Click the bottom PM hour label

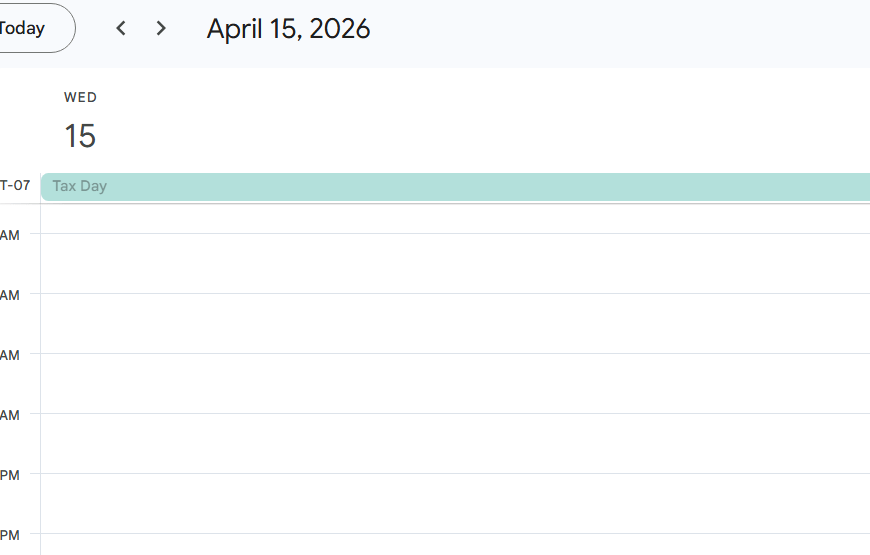coord(10,535)
